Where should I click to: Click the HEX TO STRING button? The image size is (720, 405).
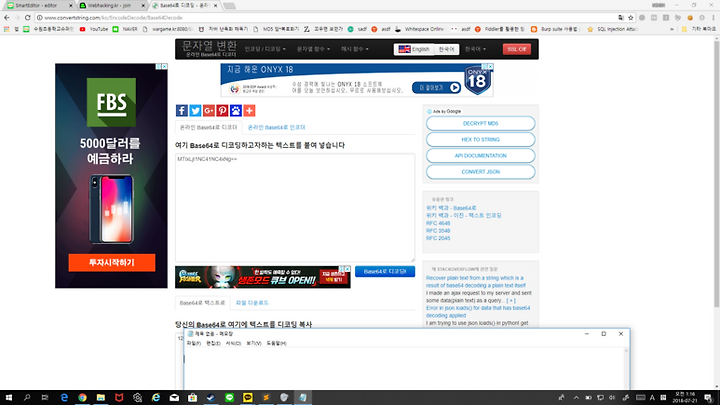(x=480, y=140)
